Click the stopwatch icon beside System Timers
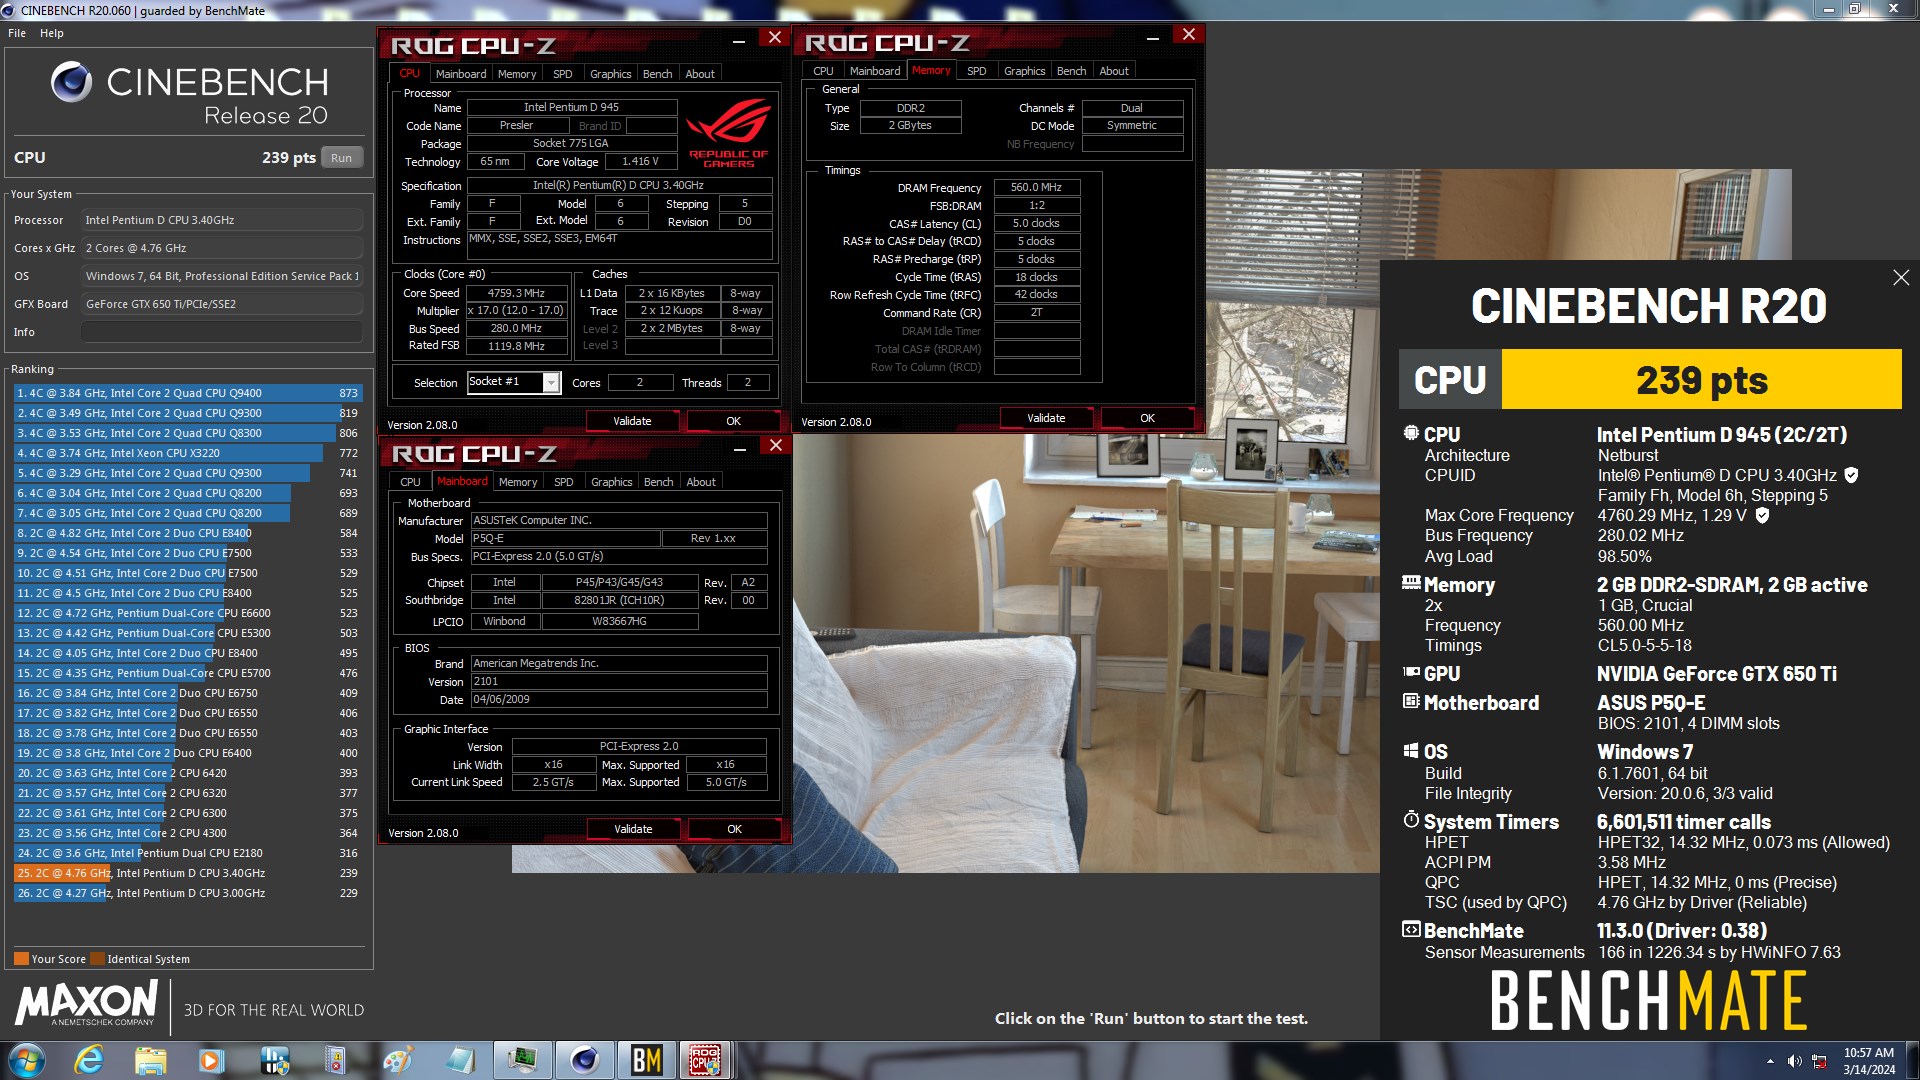 (1411, 819)
